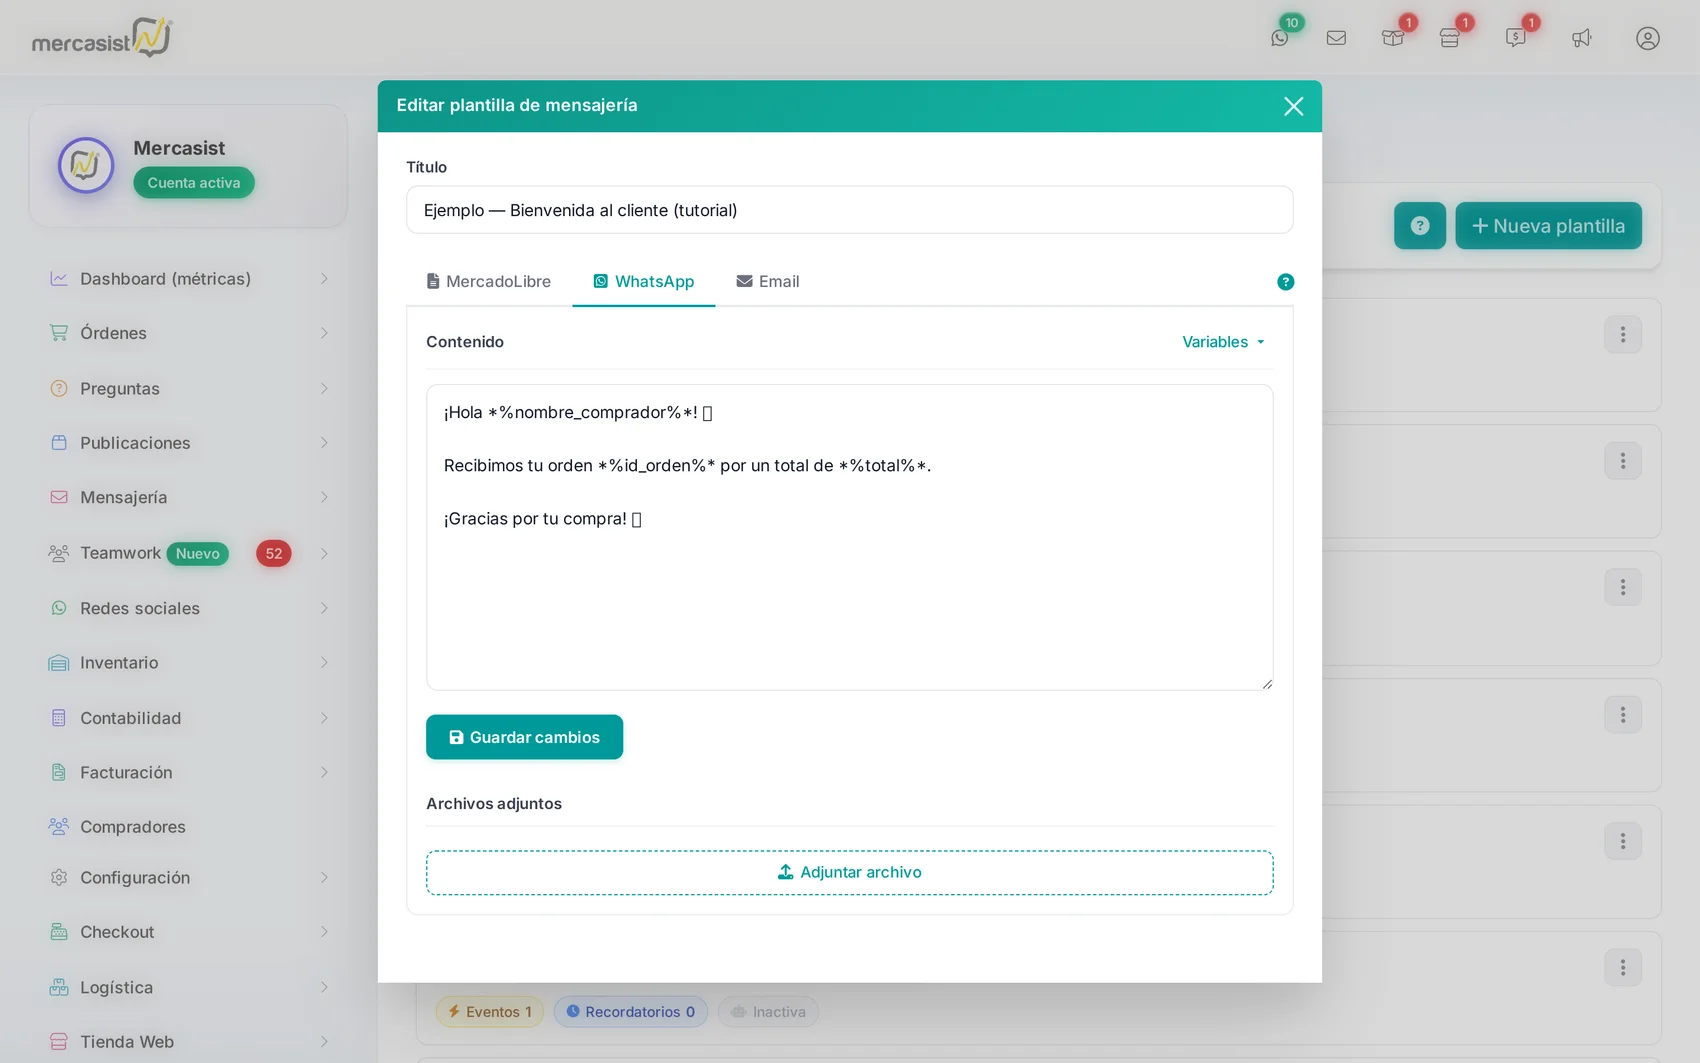Click the Mercasist logo in header
The image size is (1700, 1063).
point(102,37)
